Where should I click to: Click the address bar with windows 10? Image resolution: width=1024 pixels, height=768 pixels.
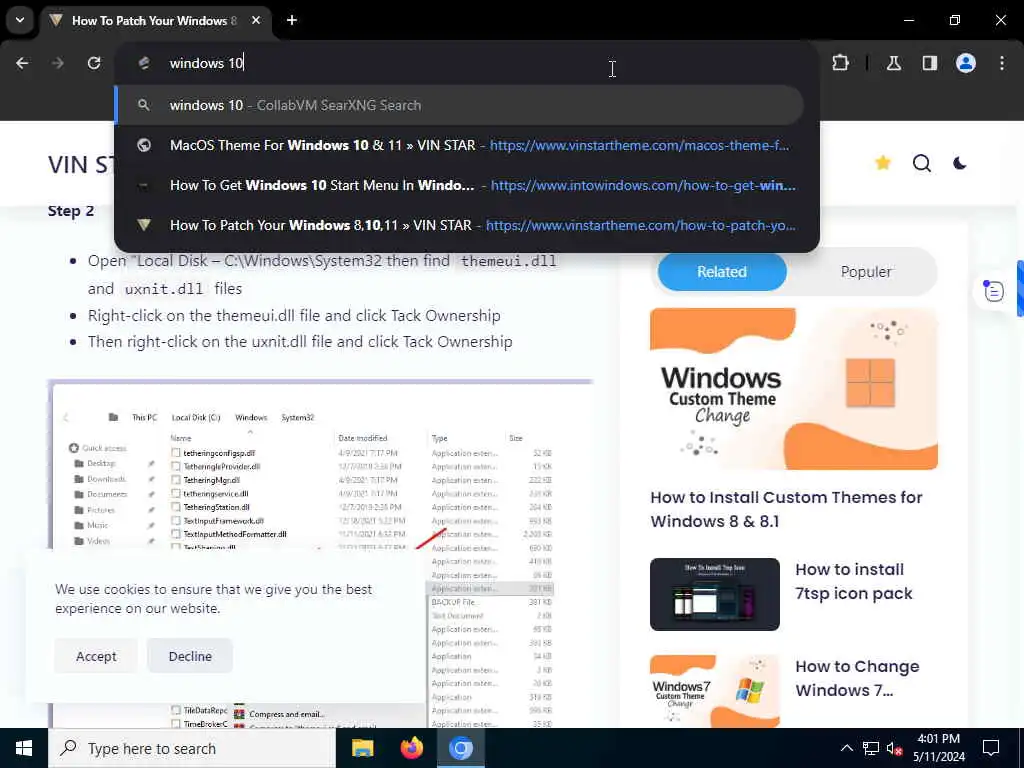(467, 63)
